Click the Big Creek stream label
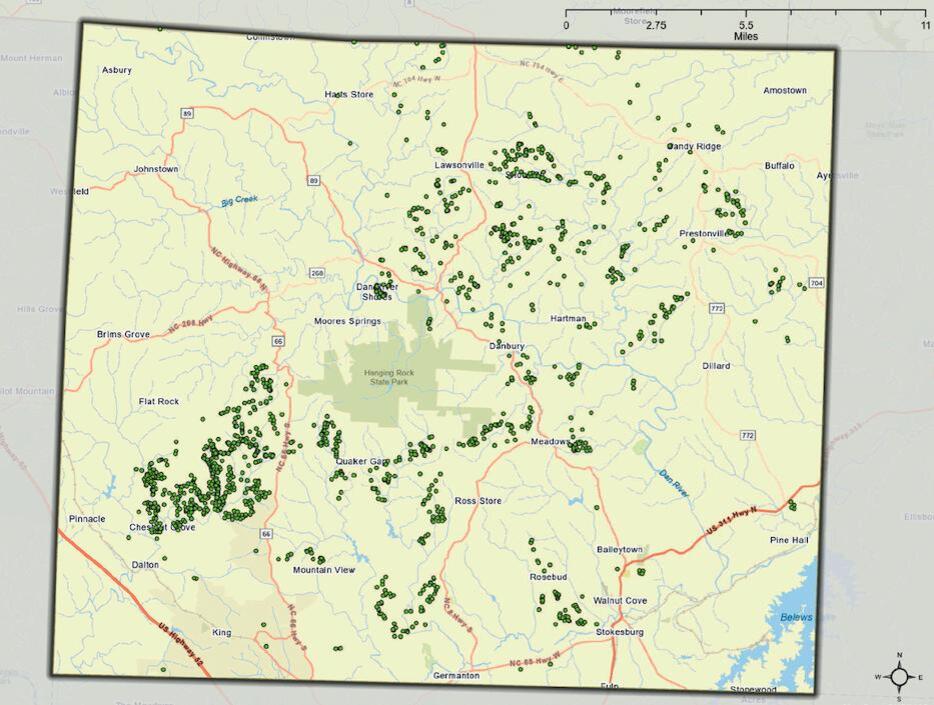The width and height of the screenshot is (934, 705). click(239, 201)
